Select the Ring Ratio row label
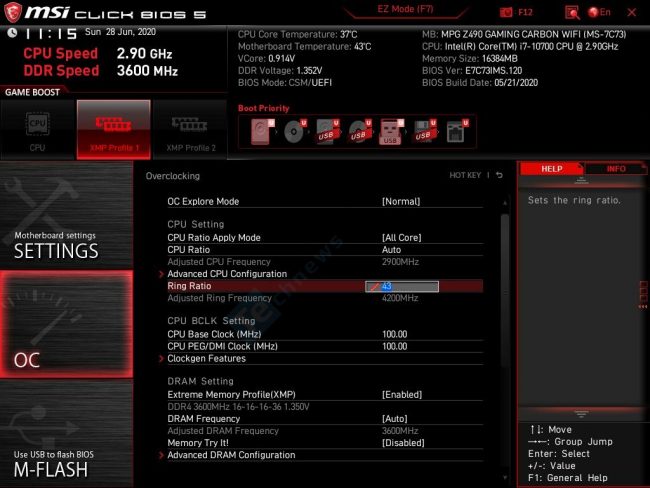 coord(189,286)
